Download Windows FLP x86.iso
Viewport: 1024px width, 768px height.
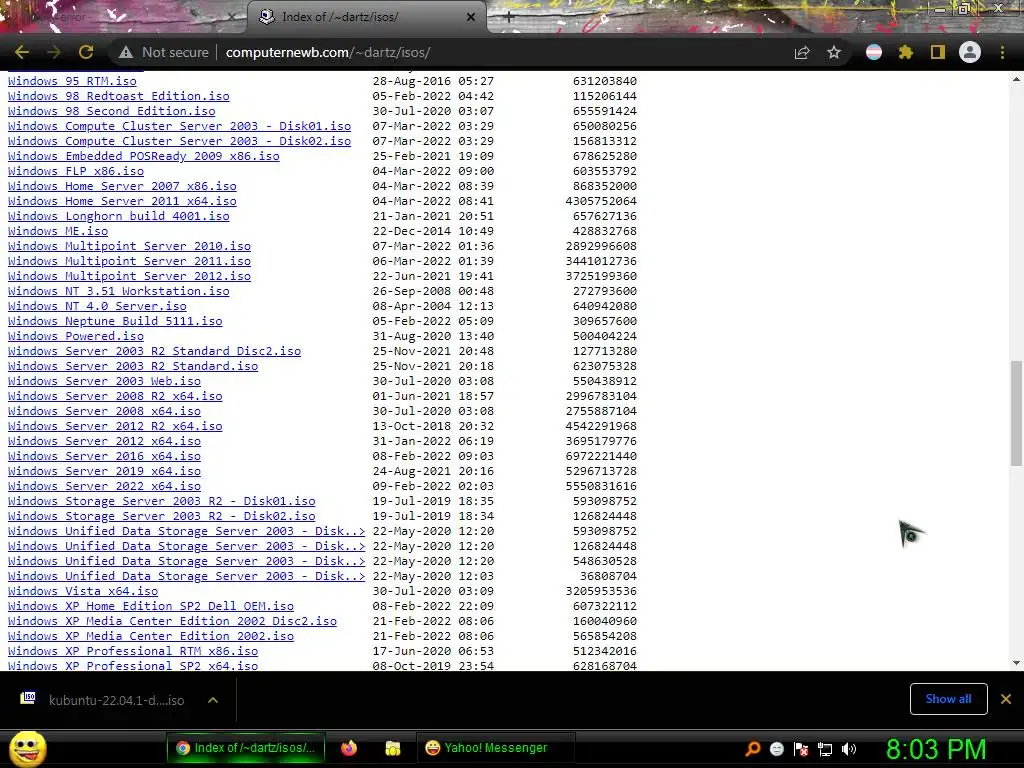[75, 171]
